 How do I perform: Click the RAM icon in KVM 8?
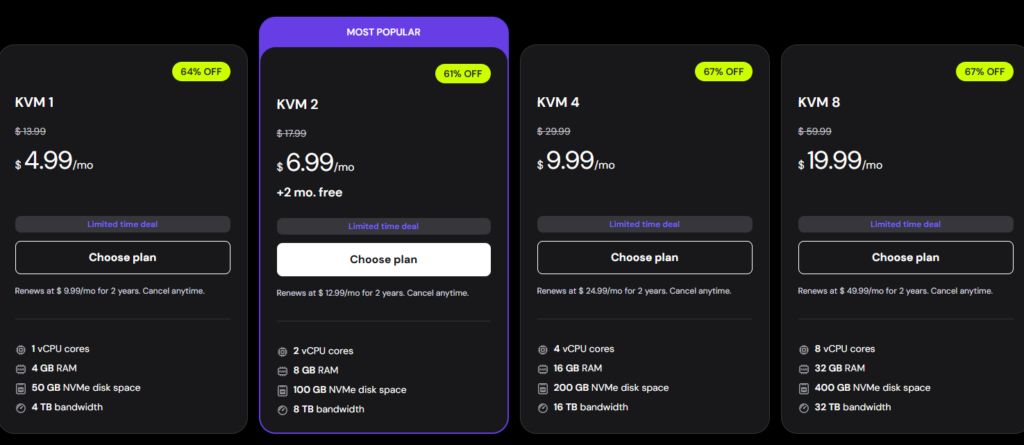[x=804, y=368]
